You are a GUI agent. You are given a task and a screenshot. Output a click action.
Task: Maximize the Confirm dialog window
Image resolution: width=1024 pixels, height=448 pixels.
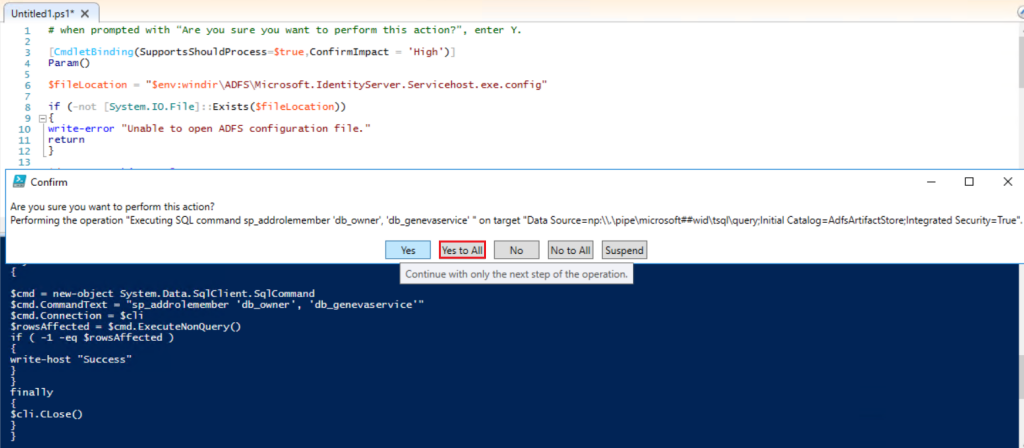(969, 182)
